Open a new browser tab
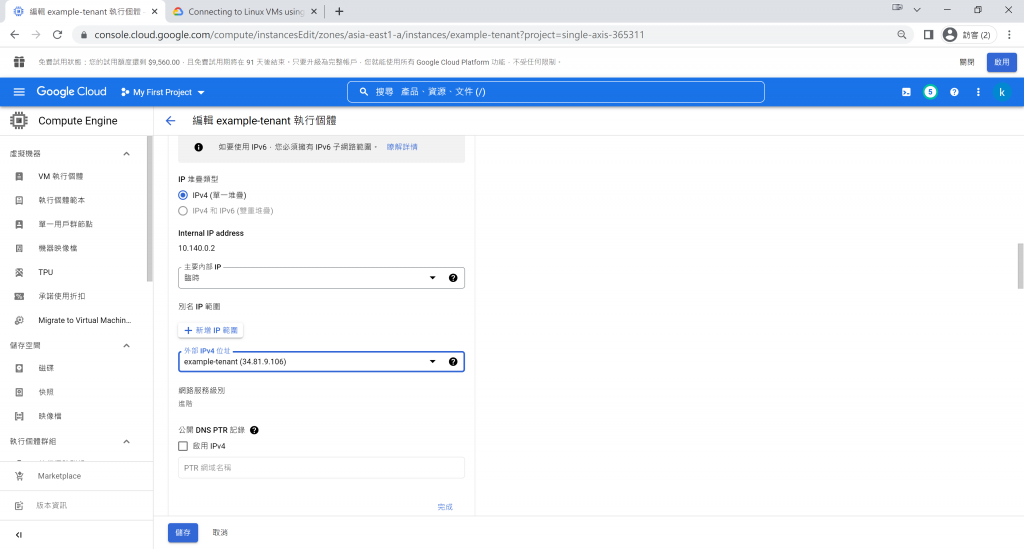1024x549 pixels. pyautogui.click(x=339, y=12)
